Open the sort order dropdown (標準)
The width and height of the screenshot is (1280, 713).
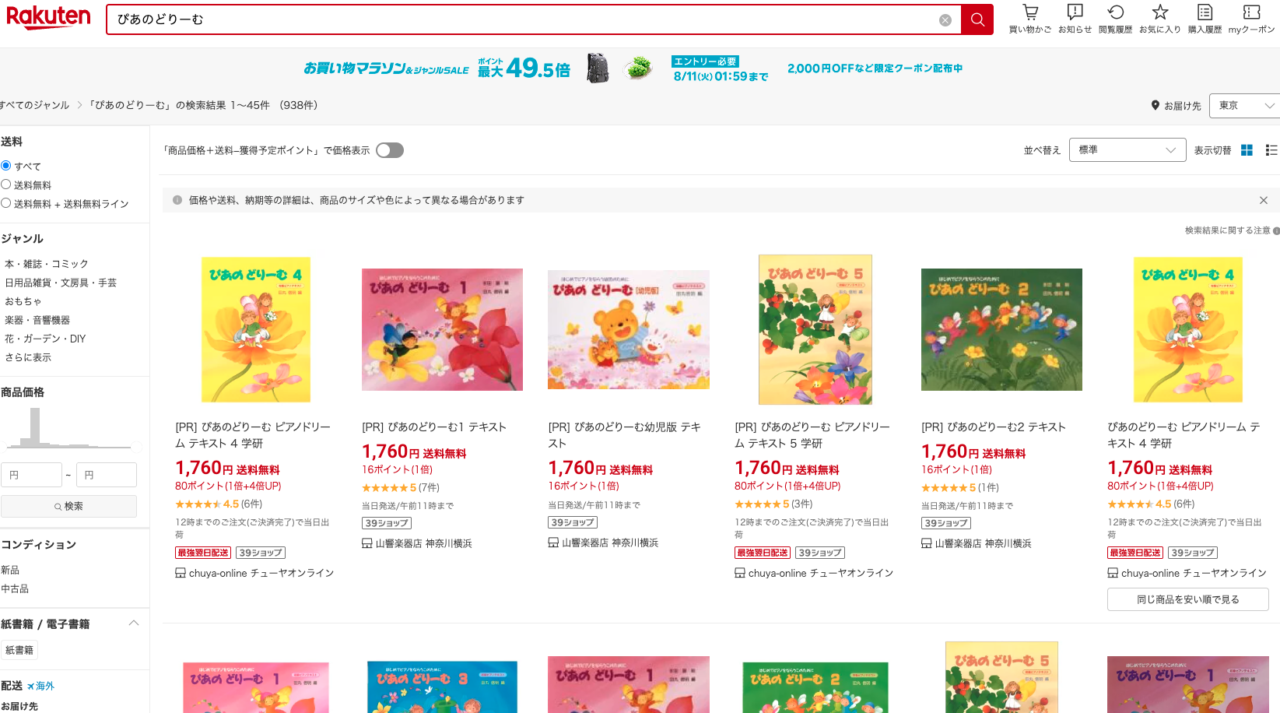tap(1127, 150)
